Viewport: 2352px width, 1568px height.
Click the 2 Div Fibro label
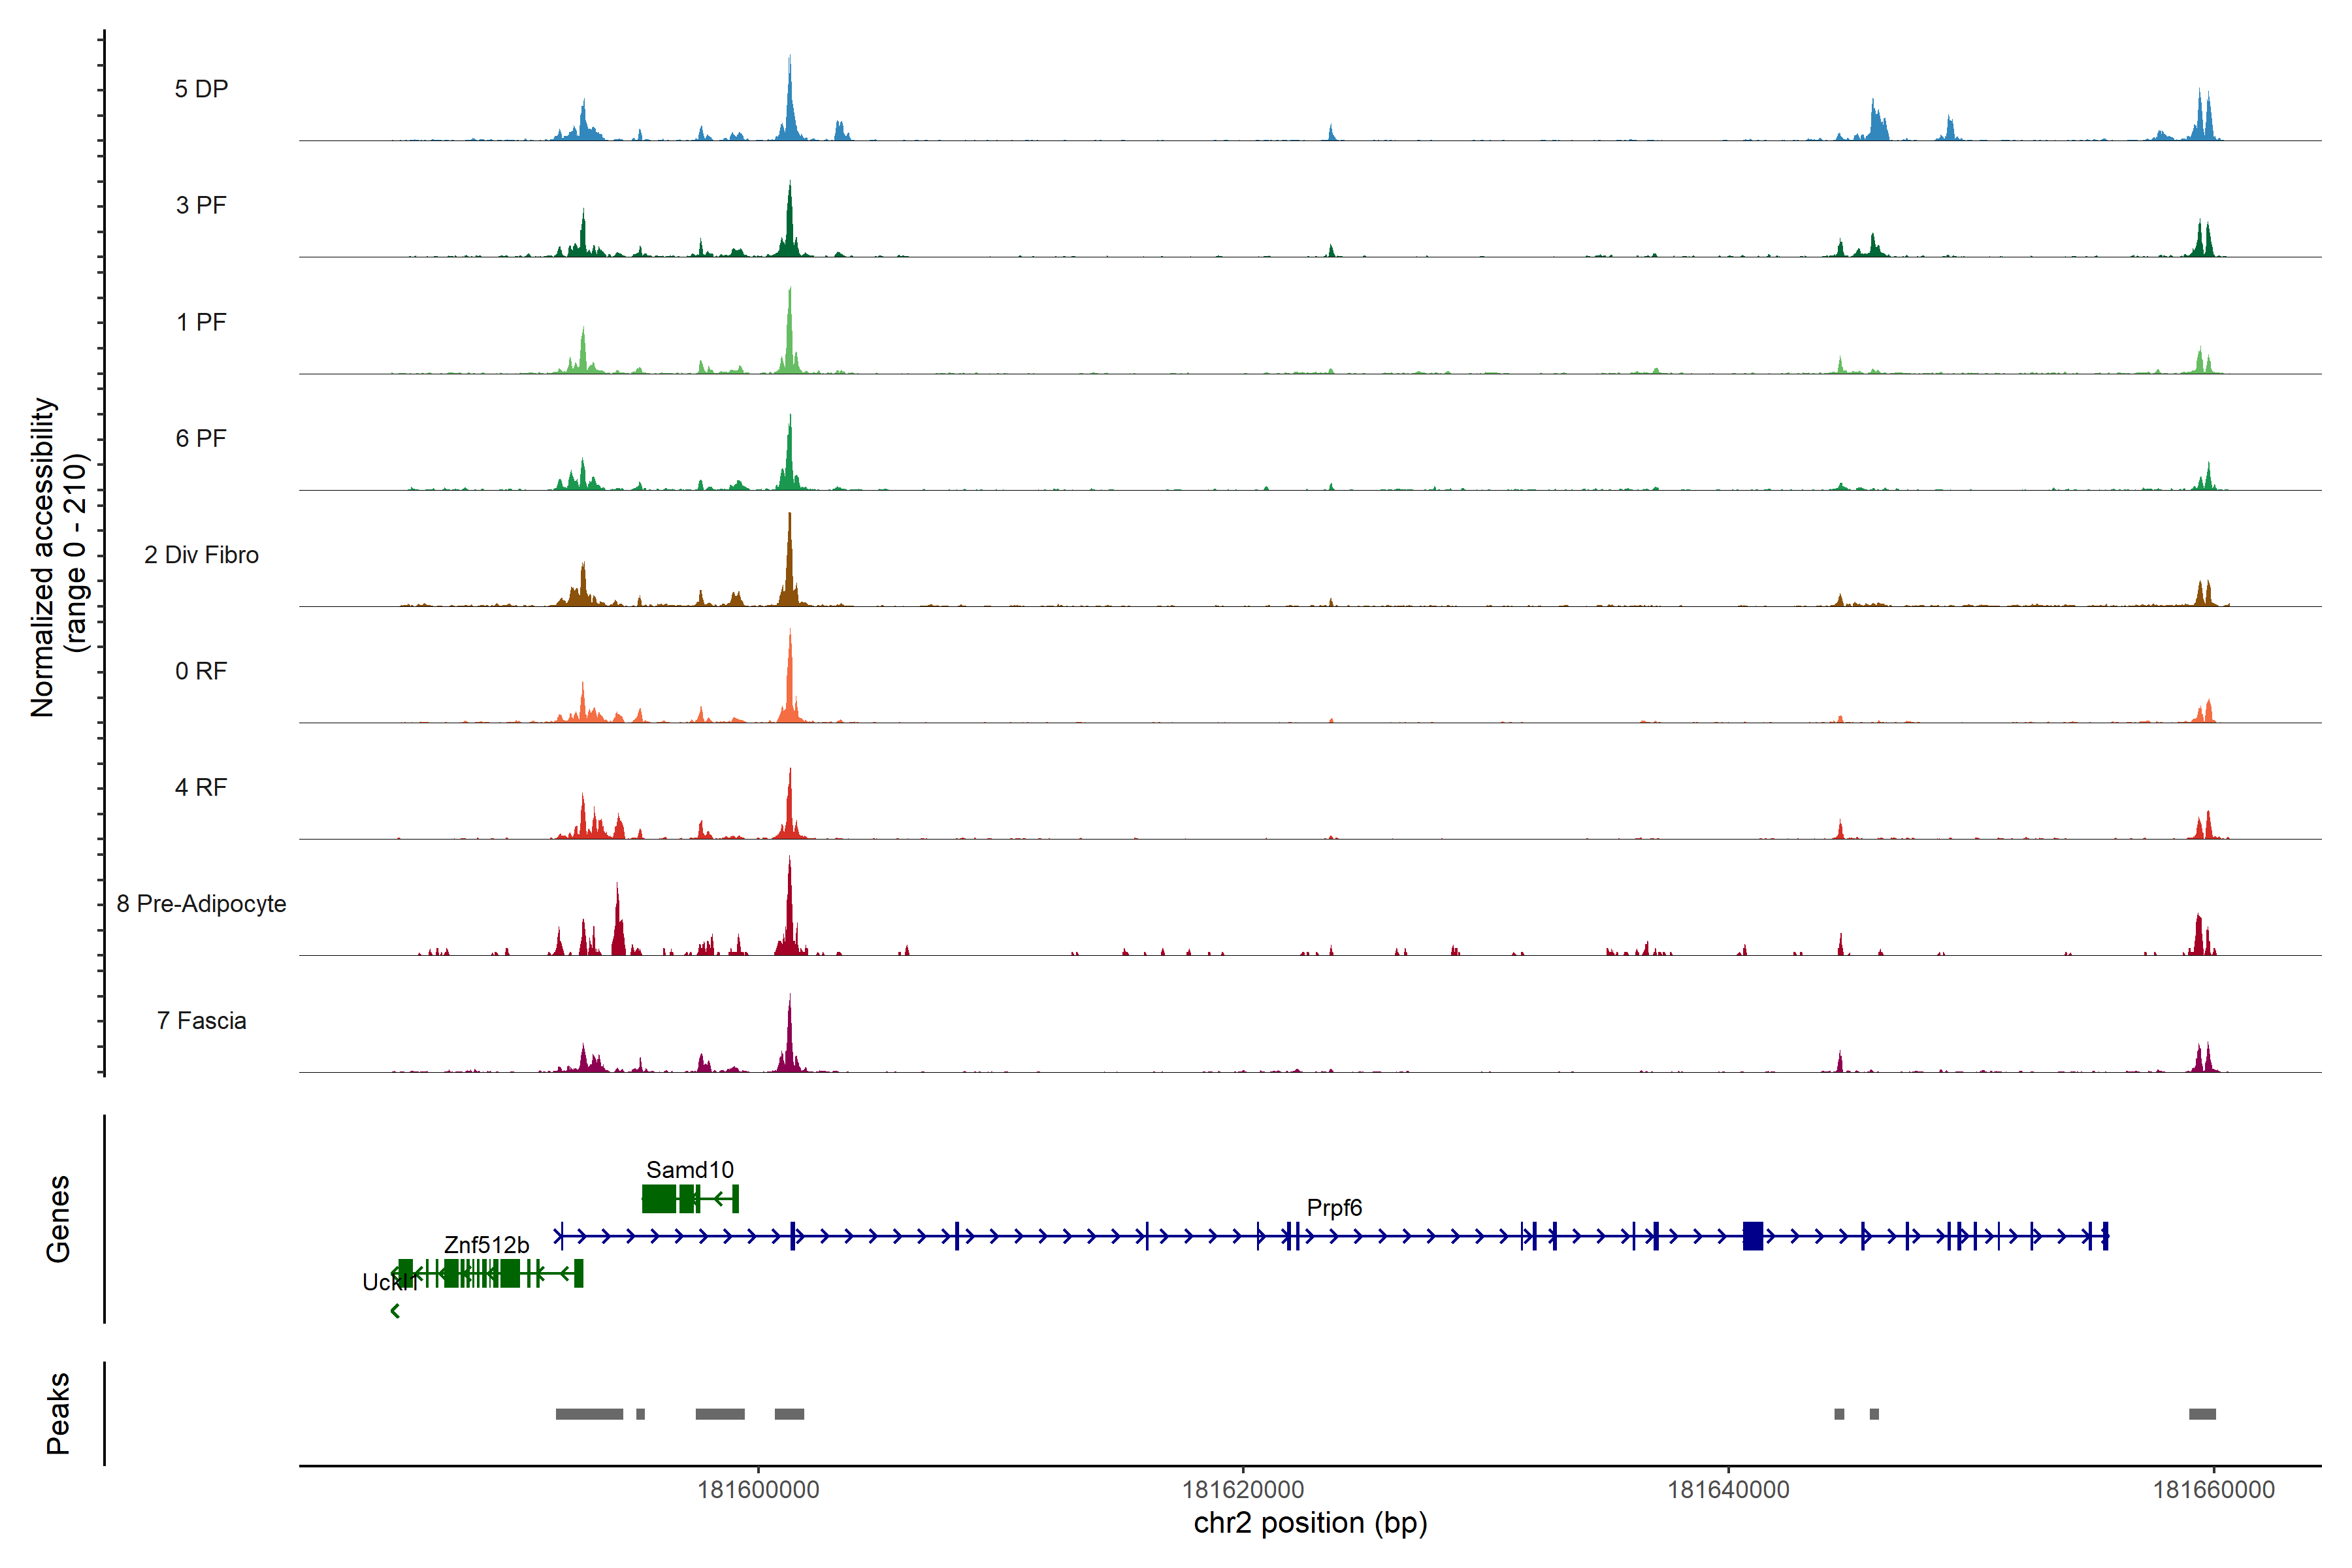click(x=201, y=554)
